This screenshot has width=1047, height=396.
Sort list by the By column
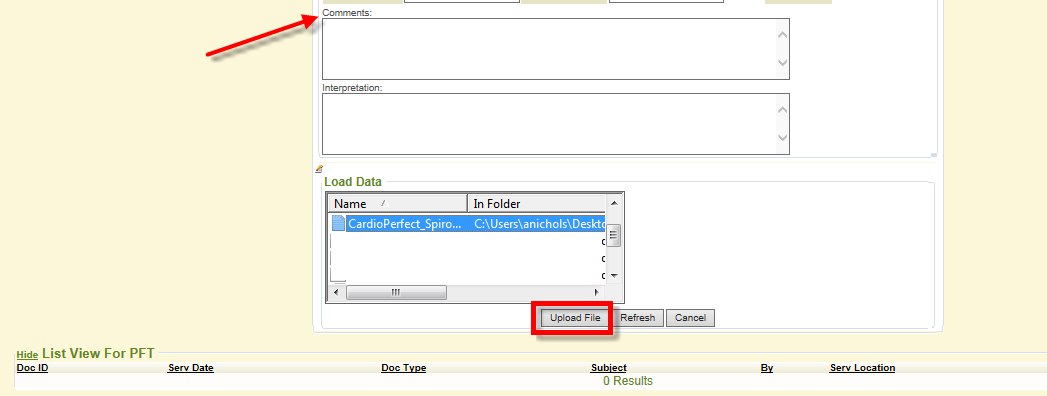[767, 368]
